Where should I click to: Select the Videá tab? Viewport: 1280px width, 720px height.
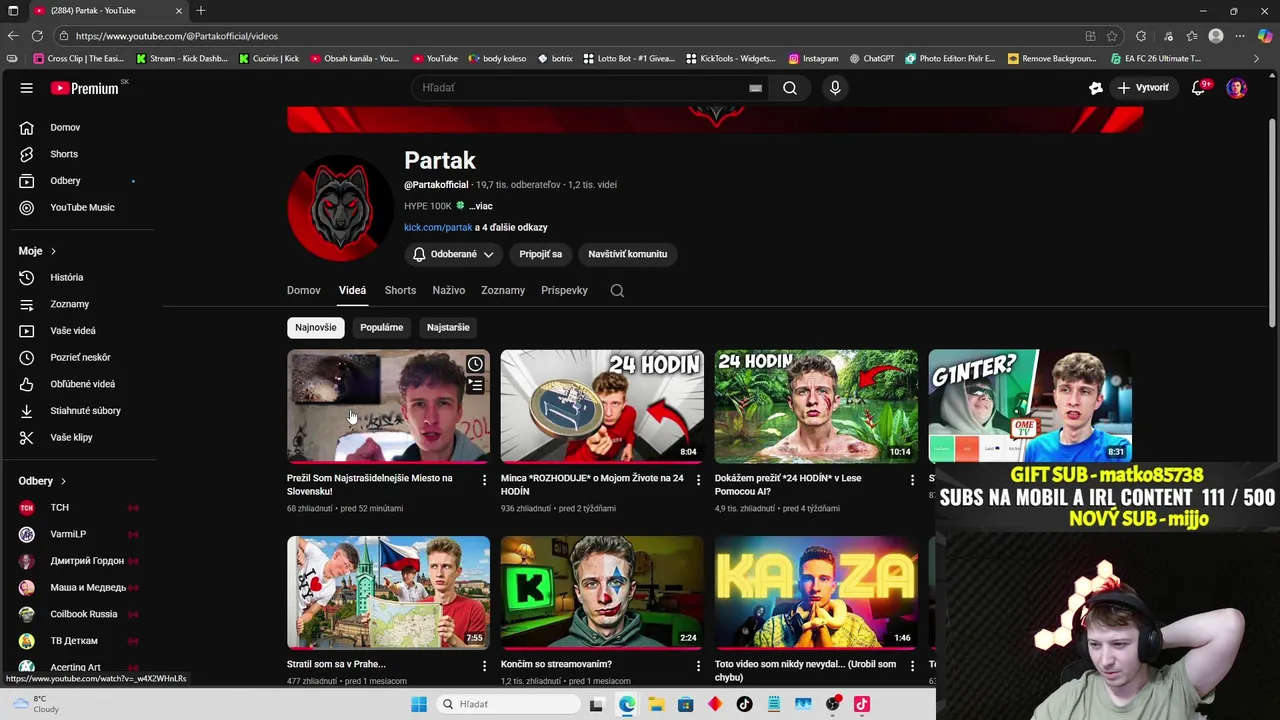tap(352, 290)
